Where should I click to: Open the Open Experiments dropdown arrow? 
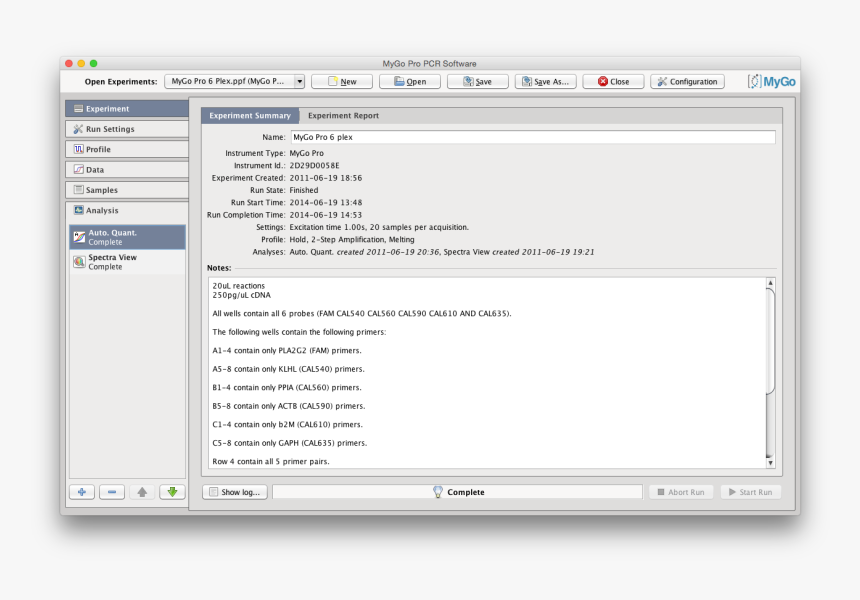click(299, 81)
